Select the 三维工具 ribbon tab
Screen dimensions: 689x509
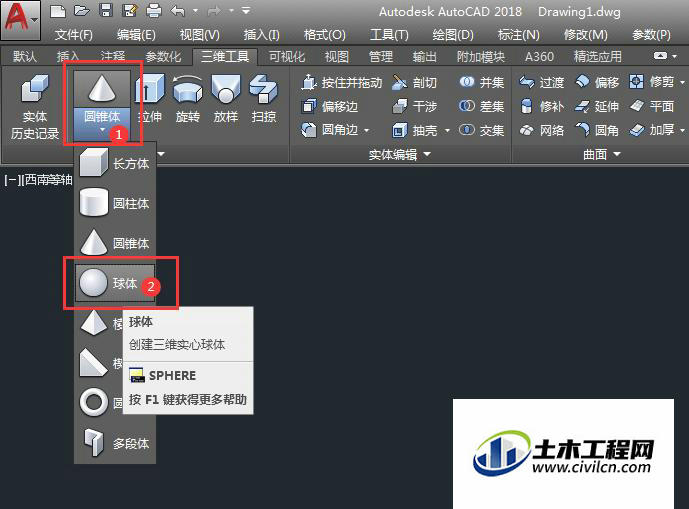click(x=225, y=56)
